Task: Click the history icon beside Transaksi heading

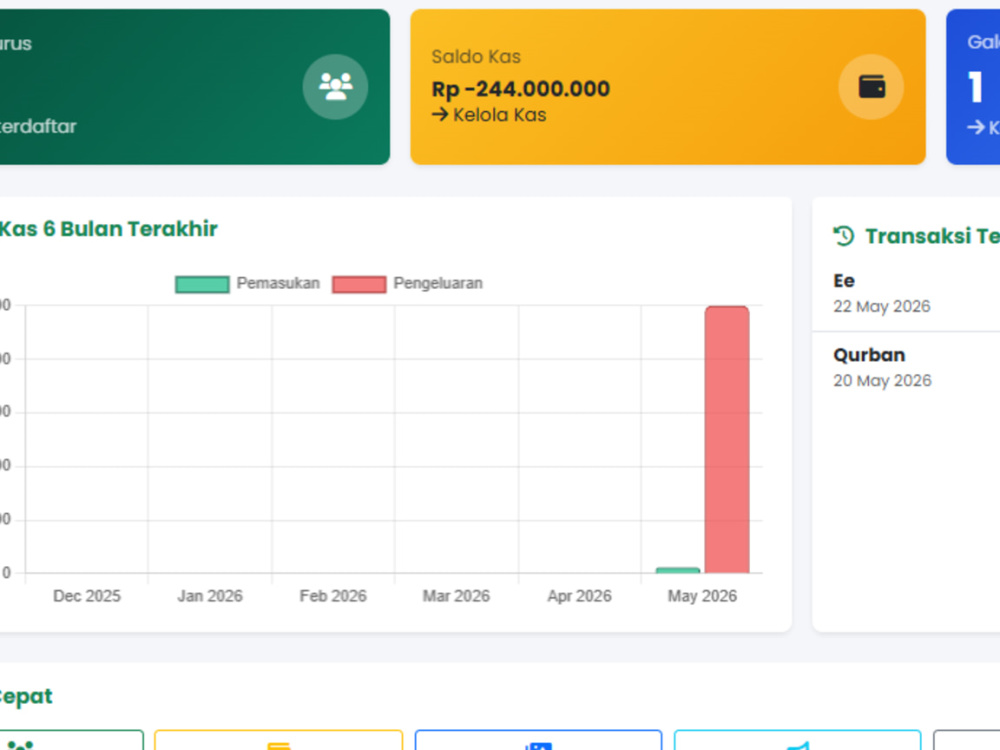Action: [844, 236]
